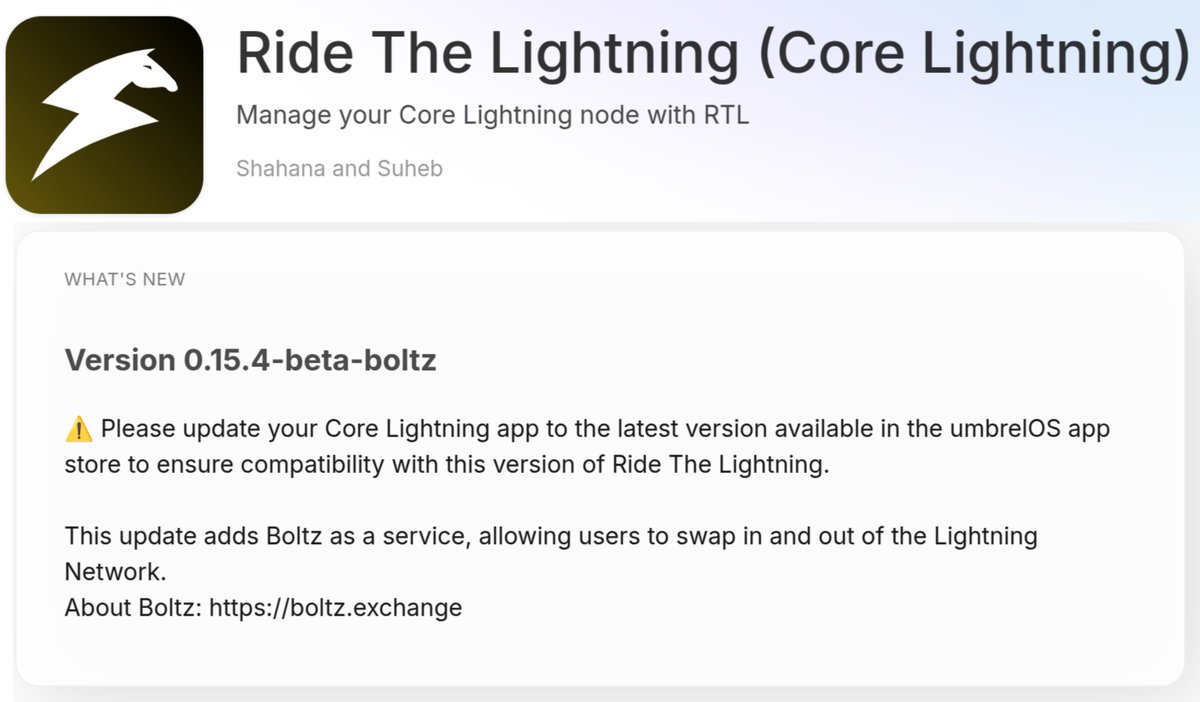Click the yellow warning triangle emoji

point(78,430)
